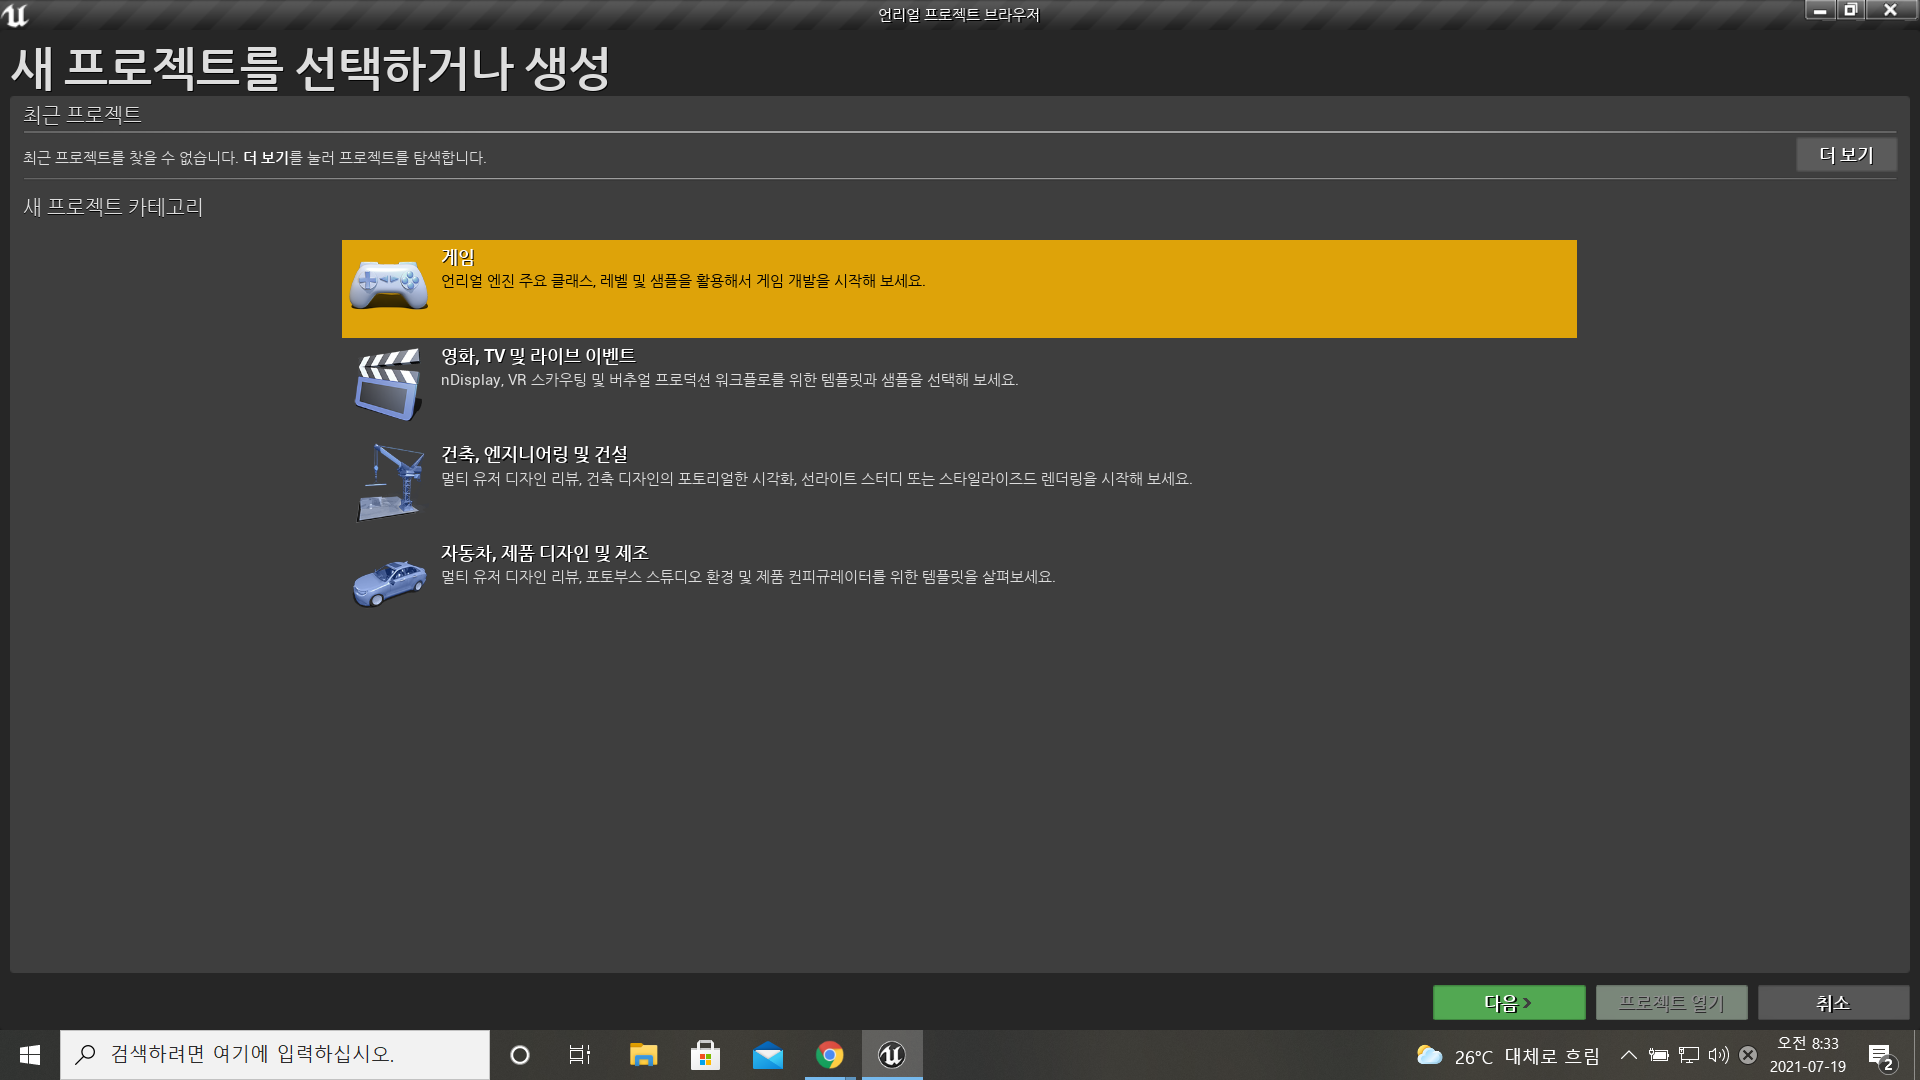Viewport: 1920px width, 1080px height.
Task: Click the 취소 cancel button
Action: coord(1833,1002)
